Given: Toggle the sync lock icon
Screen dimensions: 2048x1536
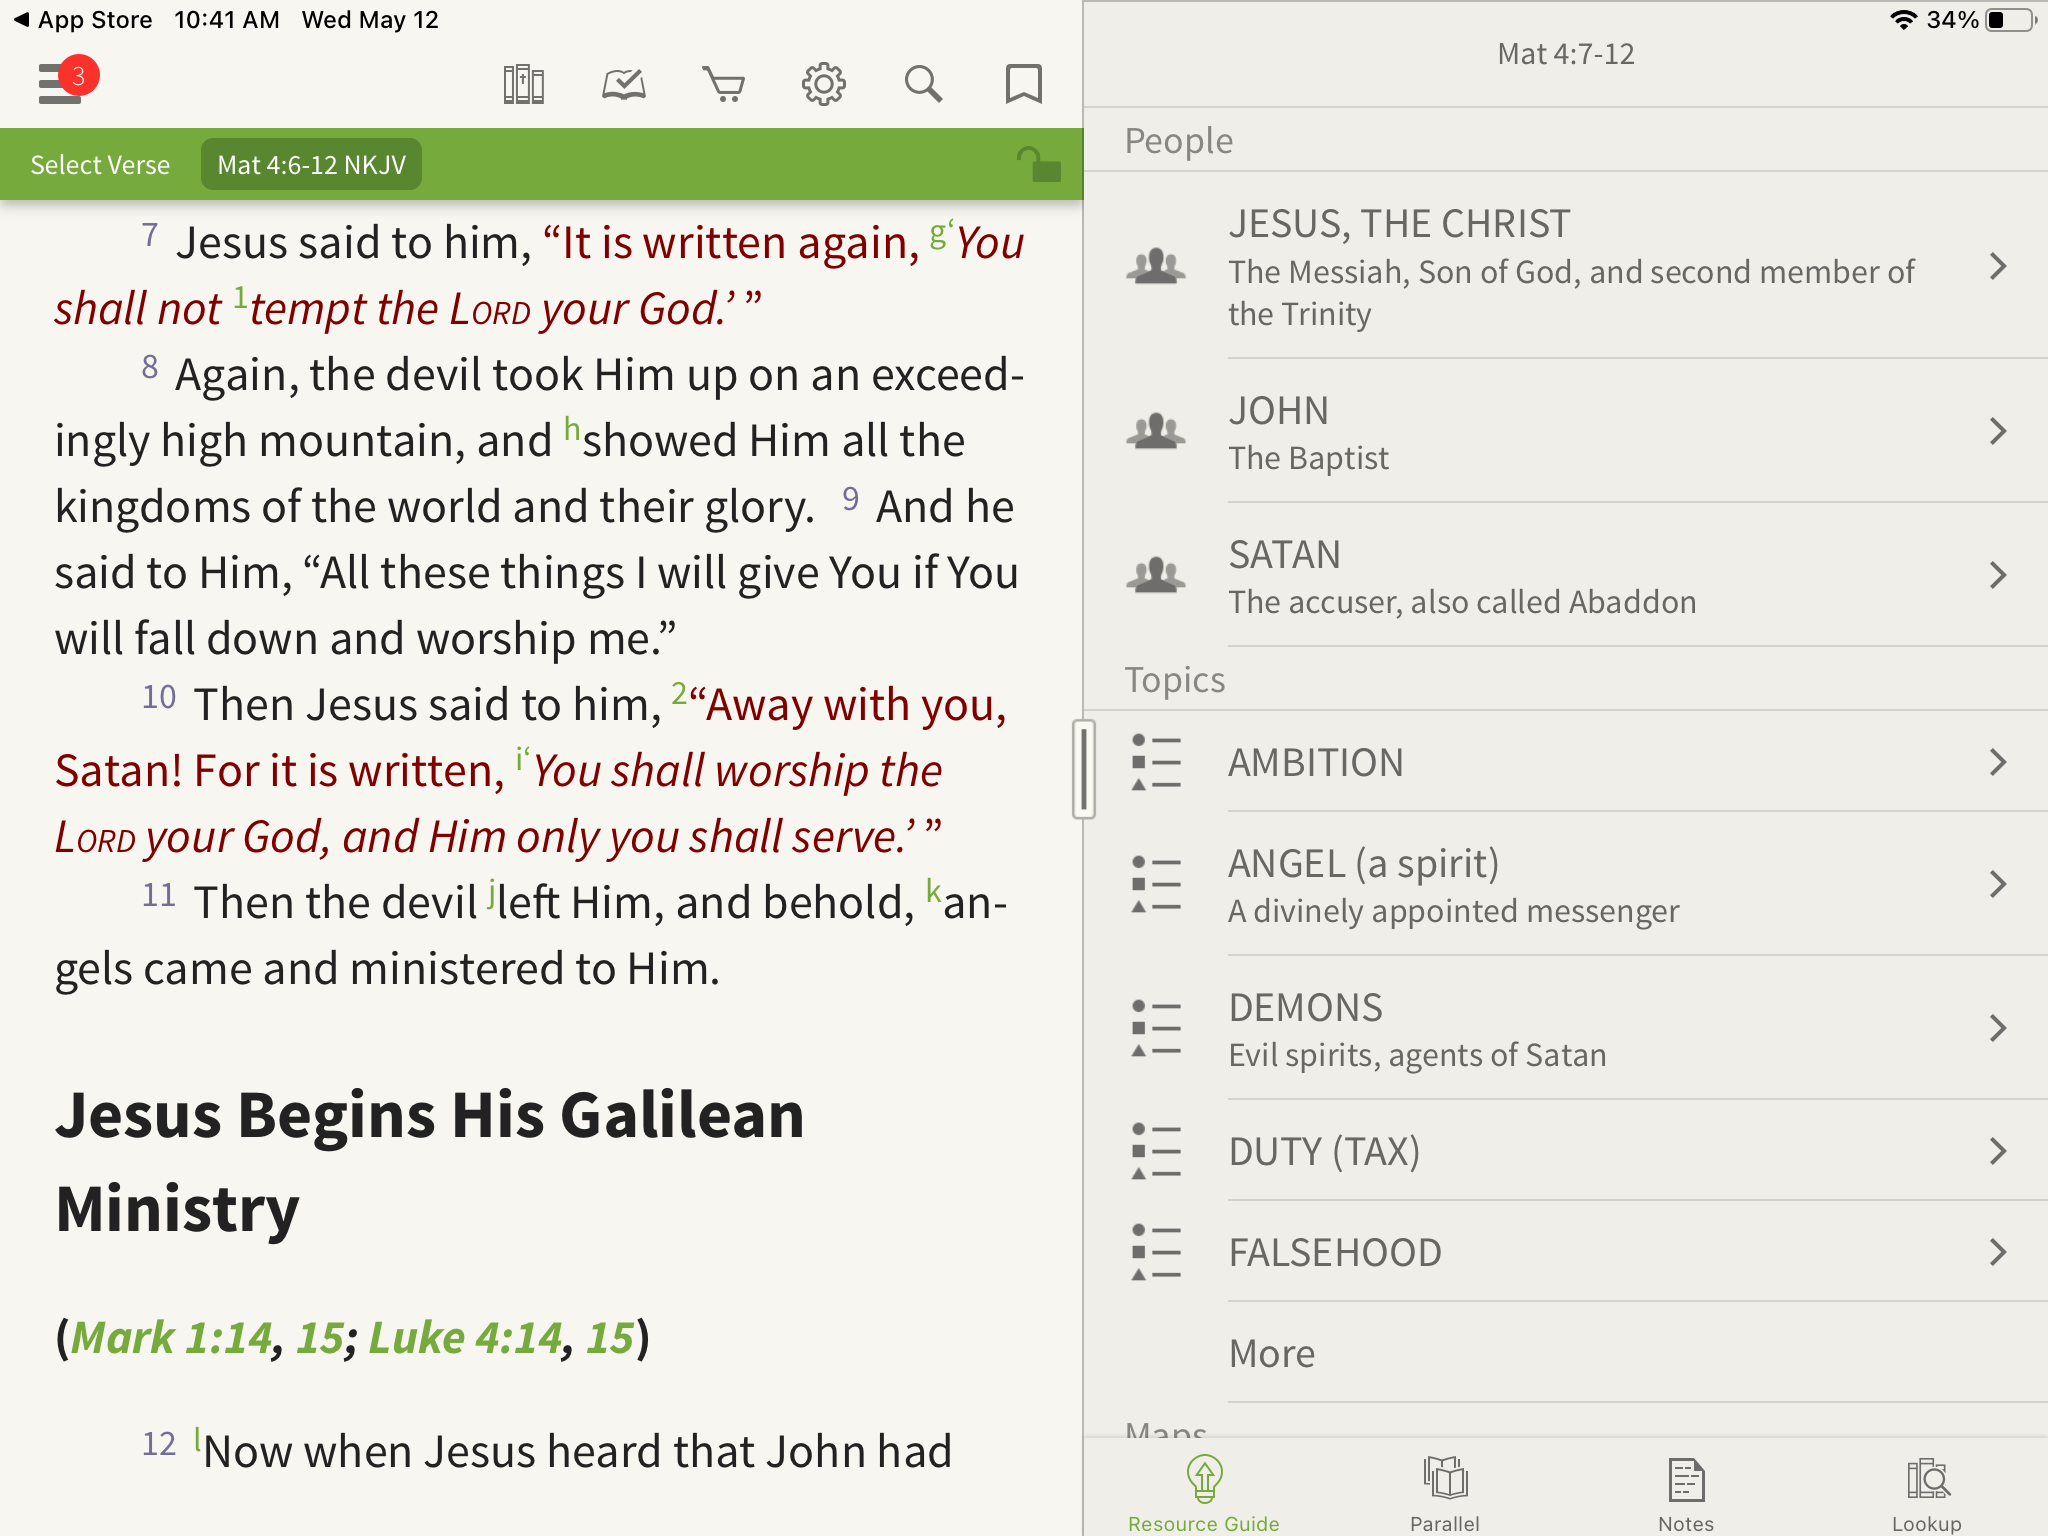Looking at the screenshot, I should (1038, 164).
